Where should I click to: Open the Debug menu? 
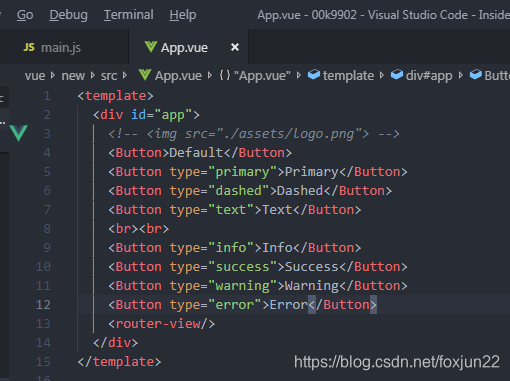point(69,15)
